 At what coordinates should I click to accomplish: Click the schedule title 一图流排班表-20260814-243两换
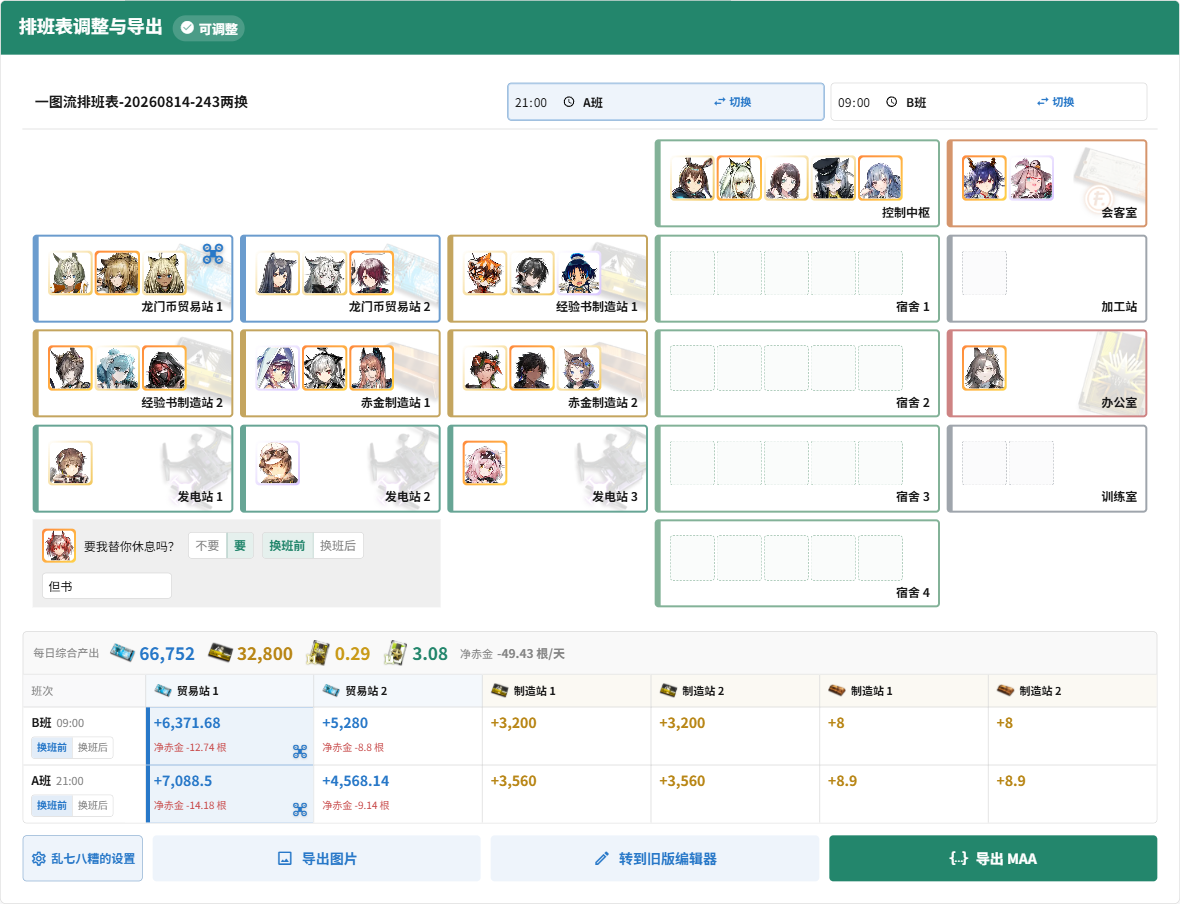[x=141, y=102]
